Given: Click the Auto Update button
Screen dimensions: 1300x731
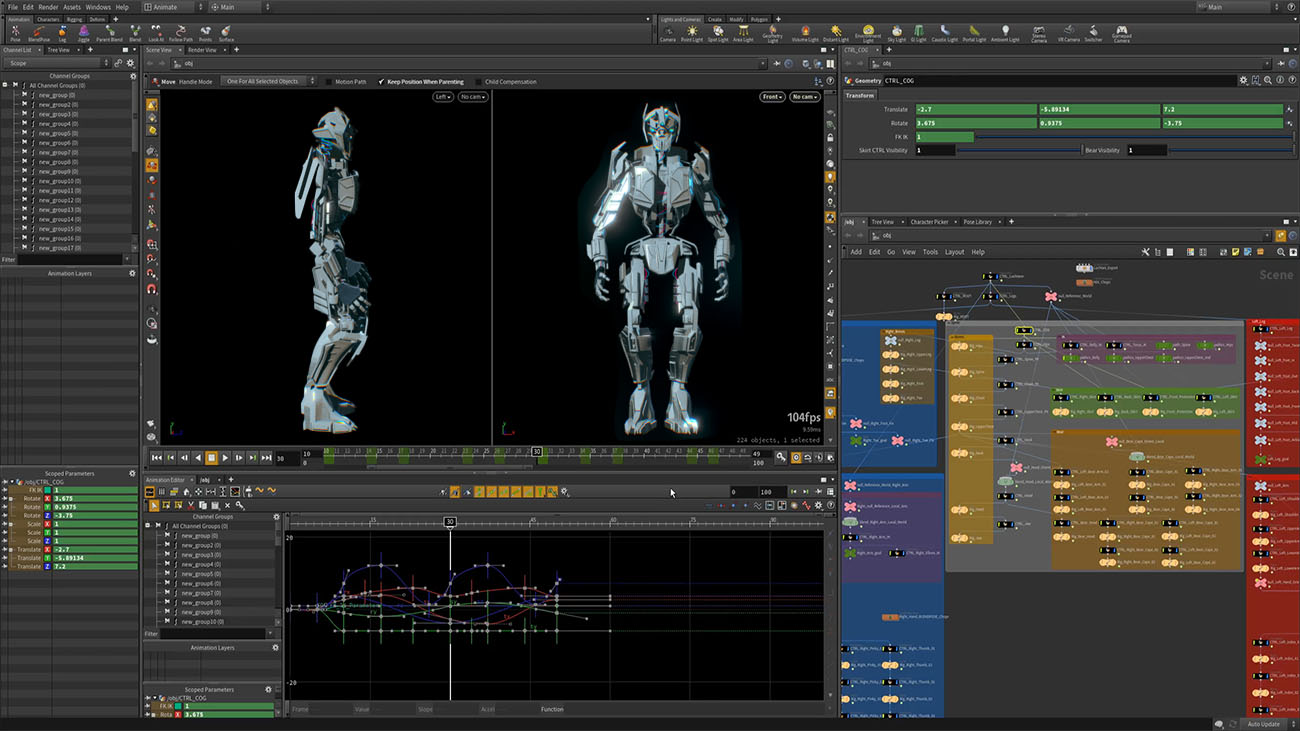Looking at the screenshot, I should [1263, 724].
